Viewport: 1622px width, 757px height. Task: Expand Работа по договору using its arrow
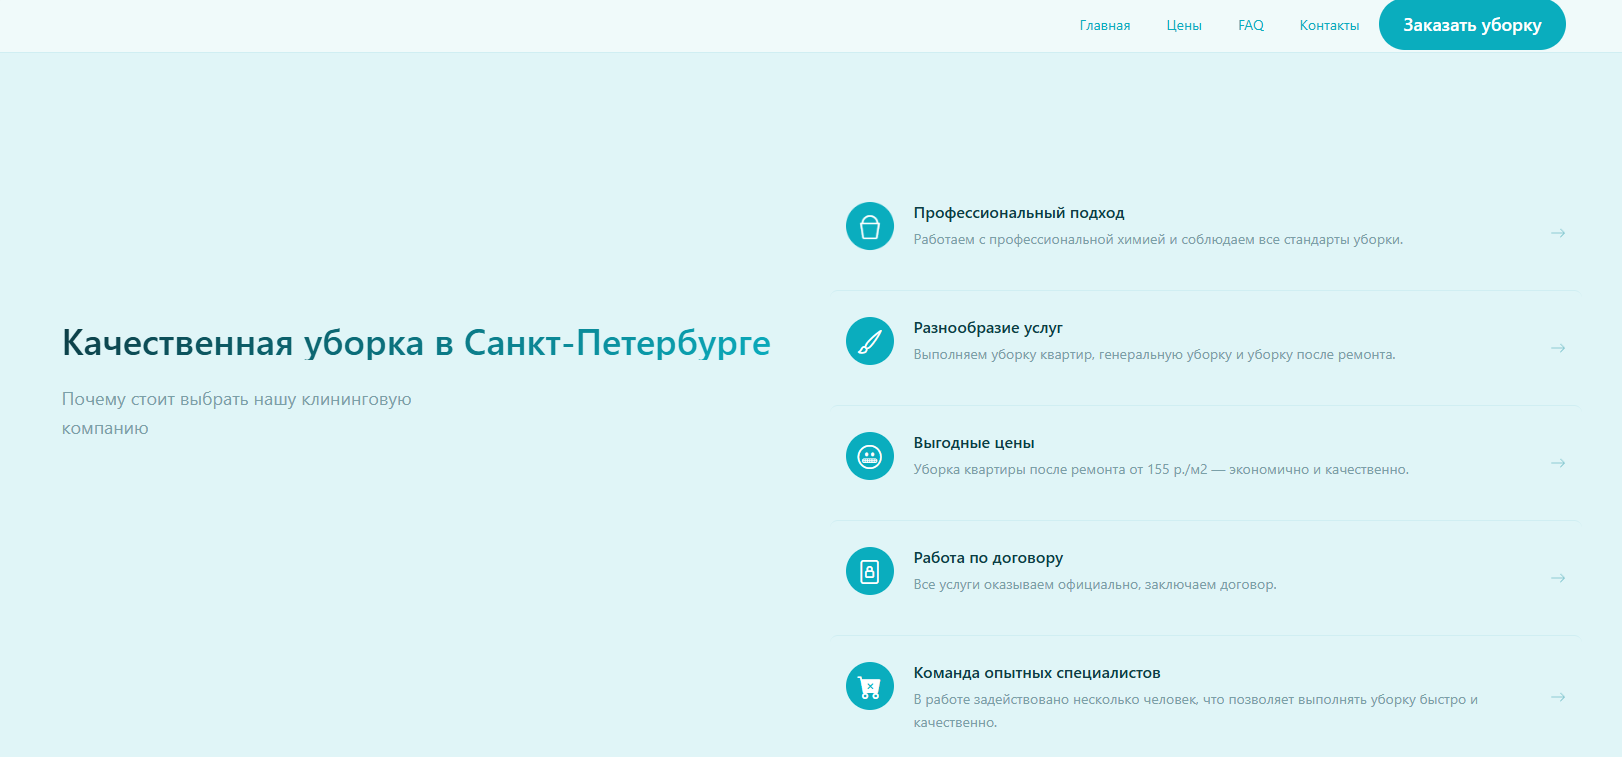(x=1557, y=578)
